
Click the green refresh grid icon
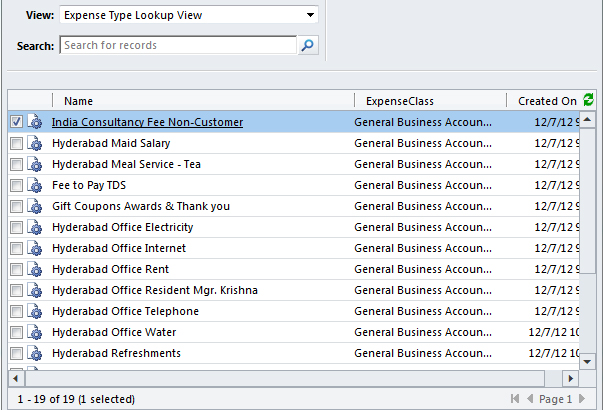(588, 100)
